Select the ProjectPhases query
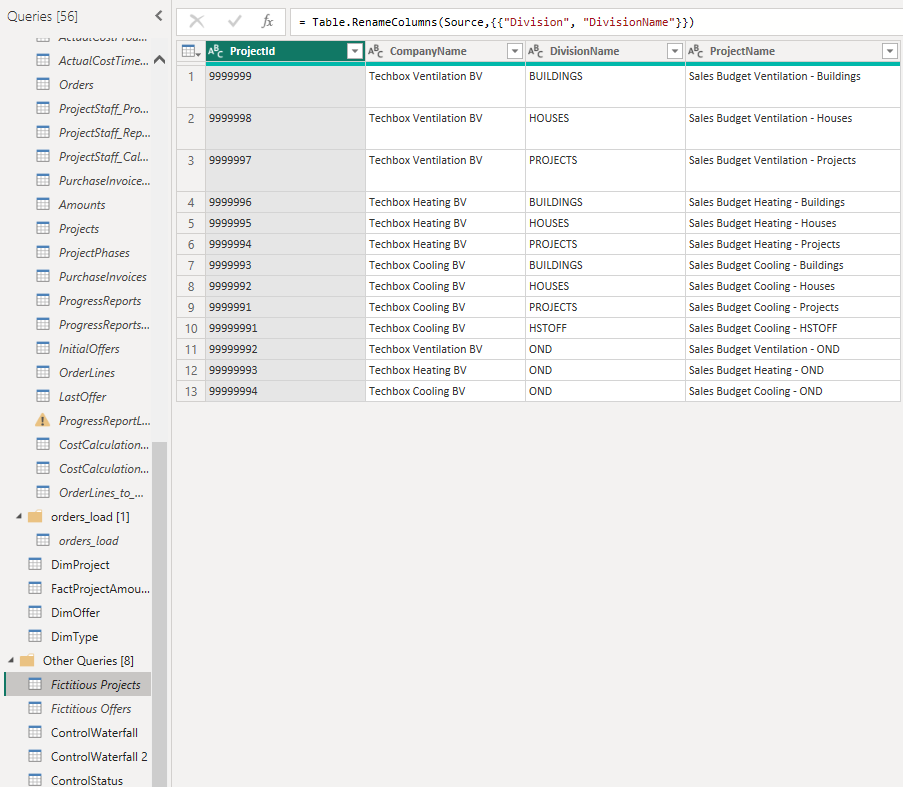The image size is (903, 787). pos(94,253)
